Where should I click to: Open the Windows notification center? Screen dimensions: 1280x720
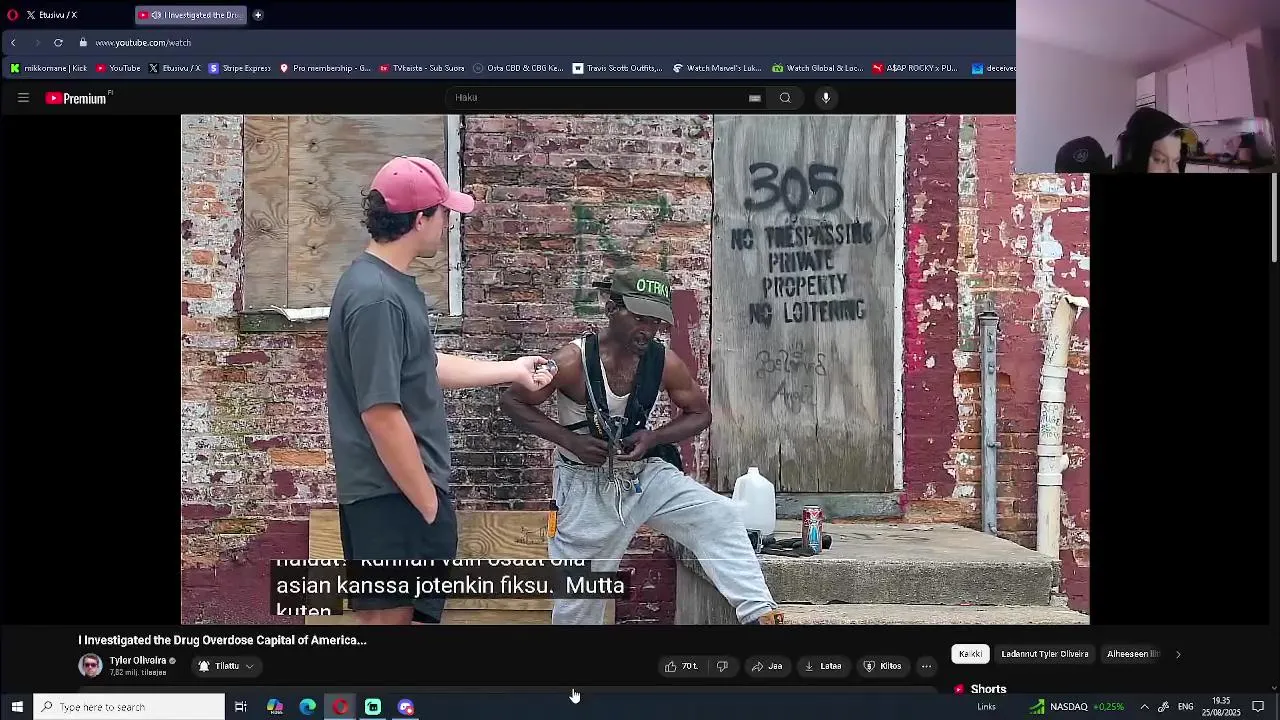point(1258,707)
